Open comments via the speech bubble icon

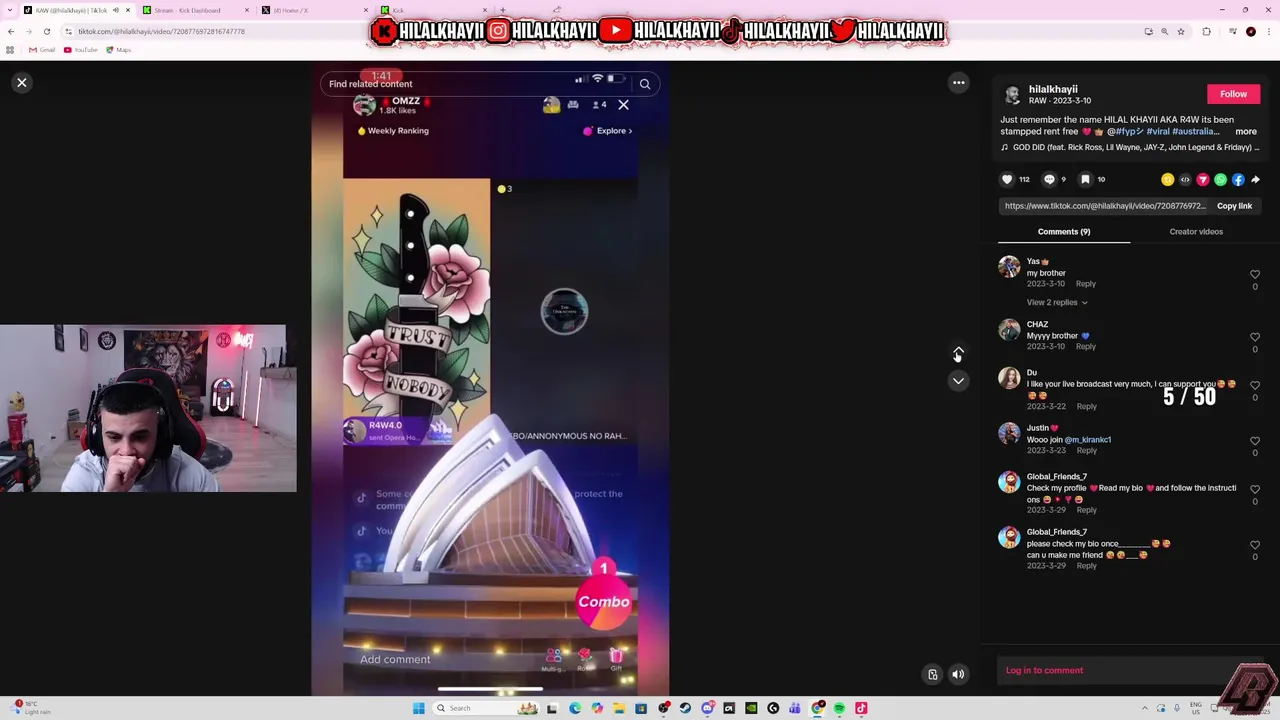pos(1049,180)
